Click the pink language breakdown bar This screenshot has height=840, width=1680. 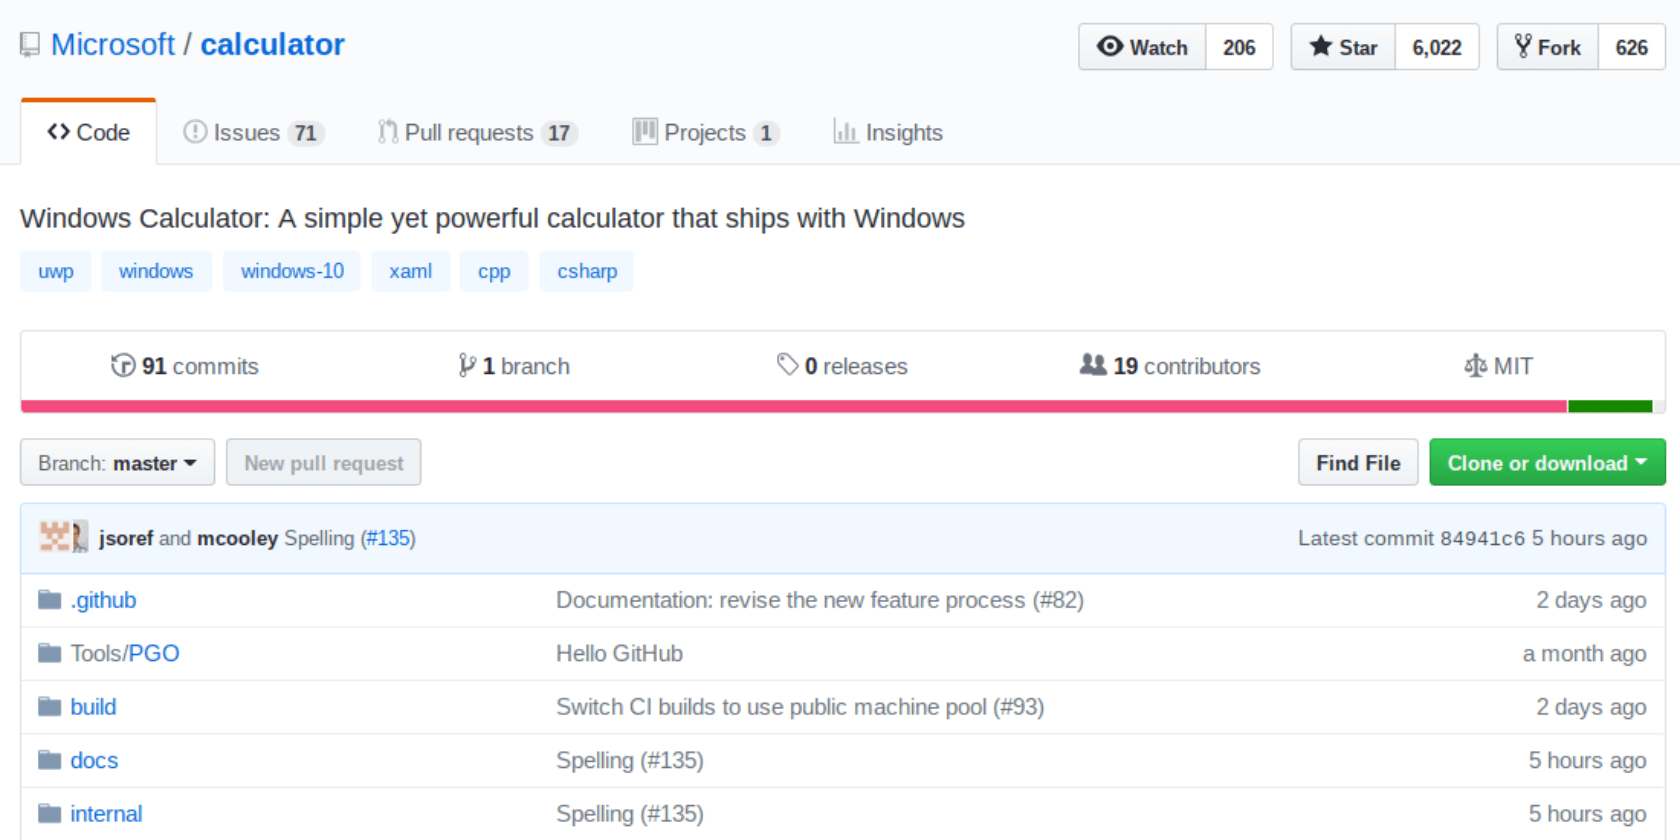tap(793, 406)
